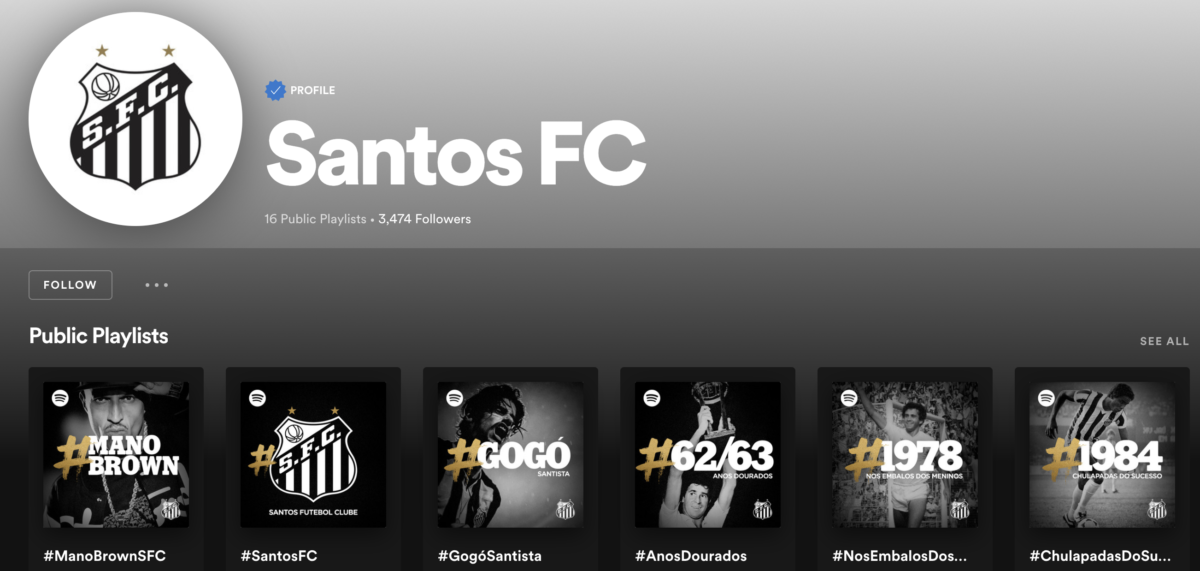
Task: Open the #ManoBrownSFC playlist cover
Action: (116, 454)
